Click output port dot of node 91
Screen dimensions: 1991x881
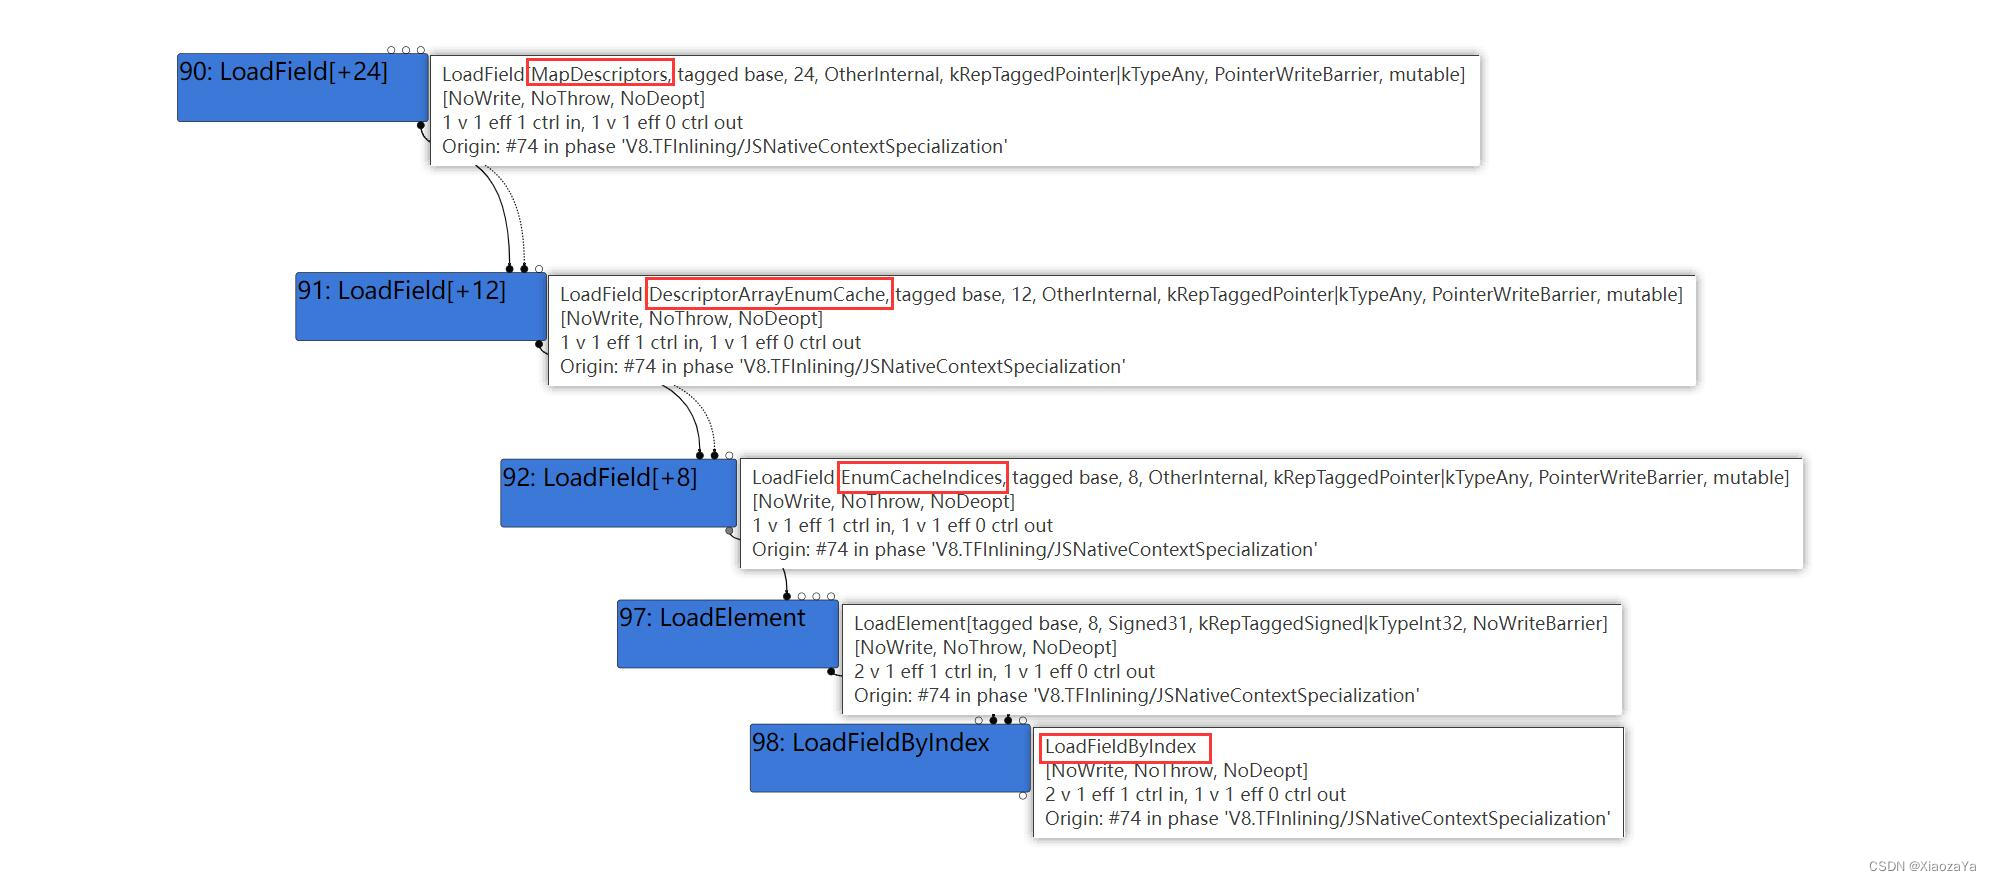pyautogui.click(x=539, y=345)
